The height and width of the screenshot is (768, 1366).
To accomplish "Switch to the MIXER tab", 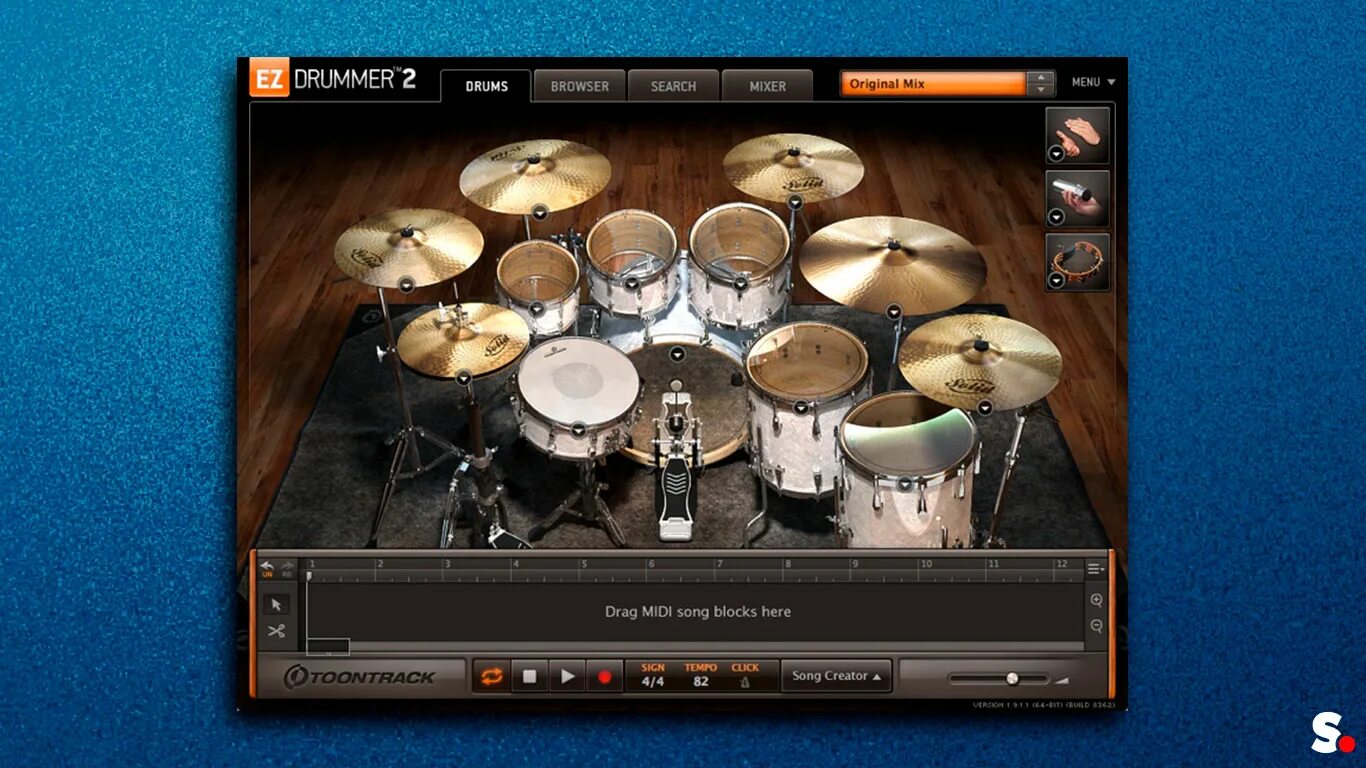I will 768,86.
